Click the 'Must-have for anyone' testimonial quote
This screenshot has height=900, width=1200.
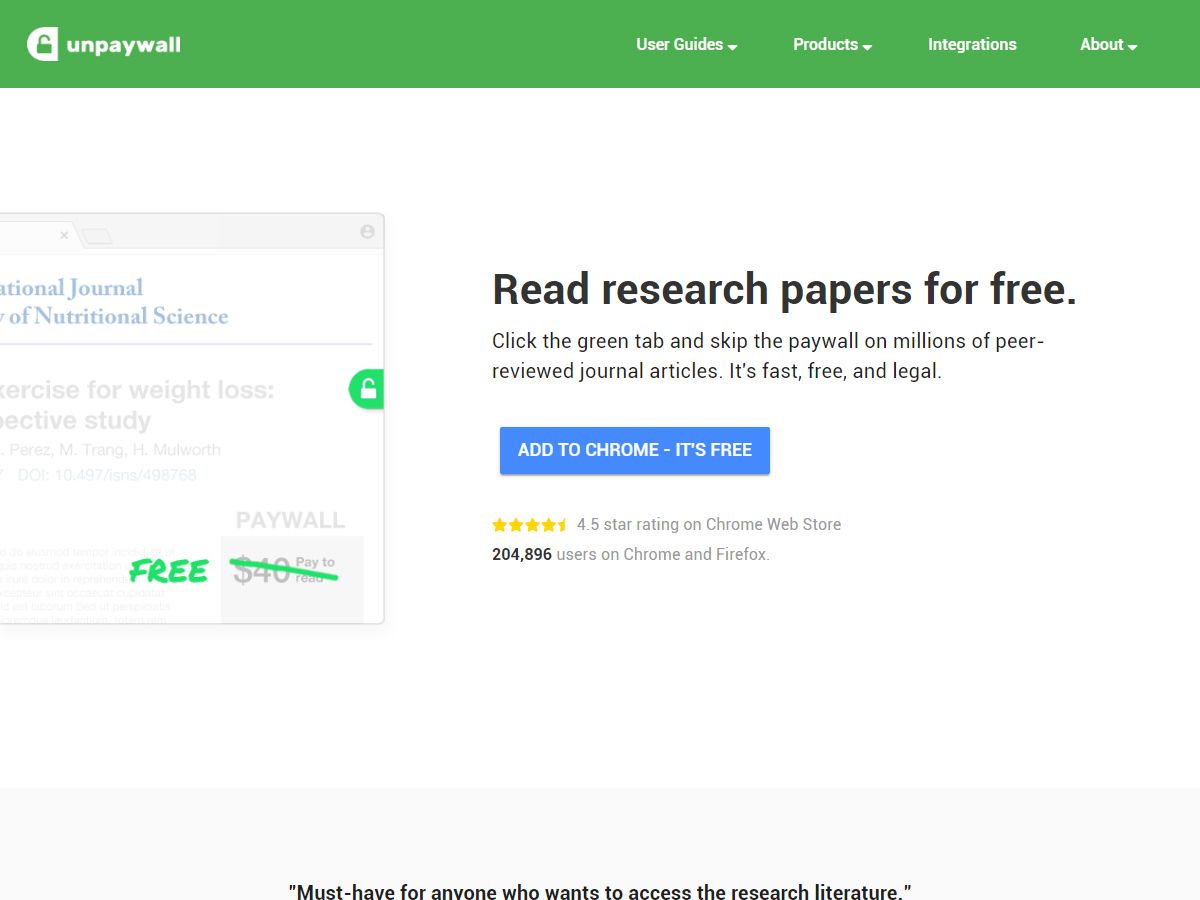coord(600,892)
